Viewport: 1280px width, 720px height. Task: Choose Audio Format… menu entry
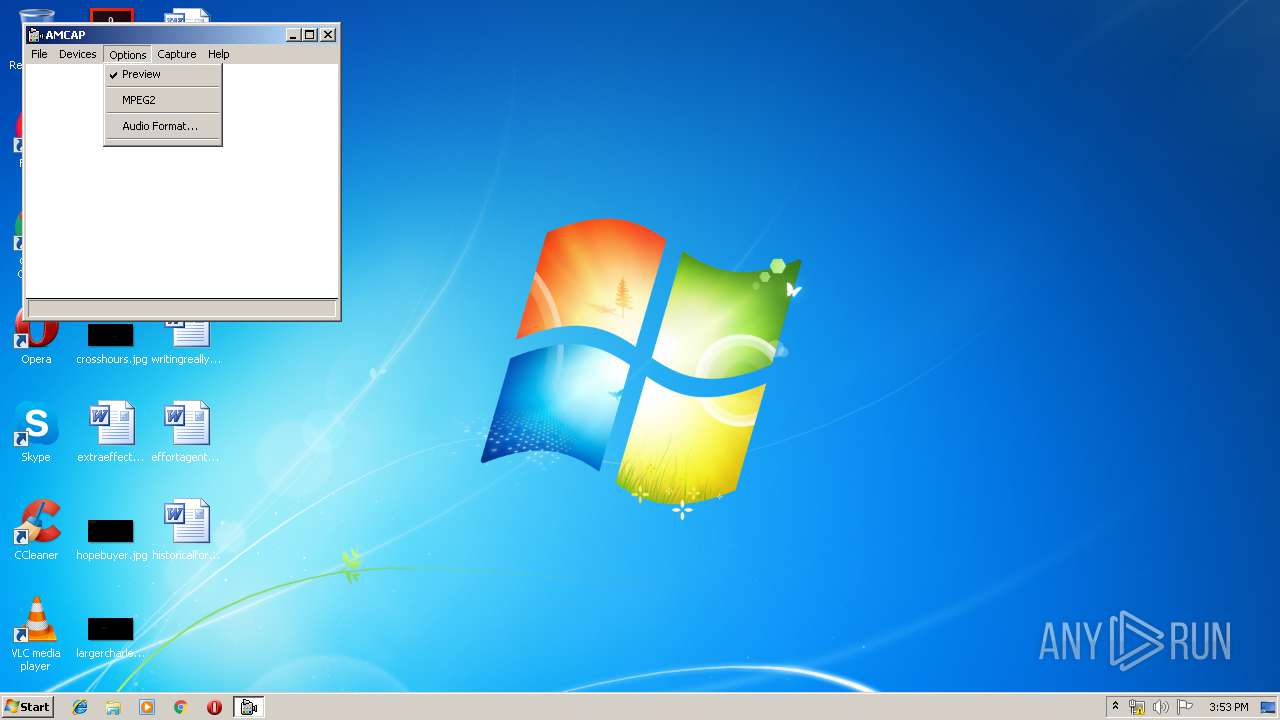pyautogui.click(x=162, y=126)
